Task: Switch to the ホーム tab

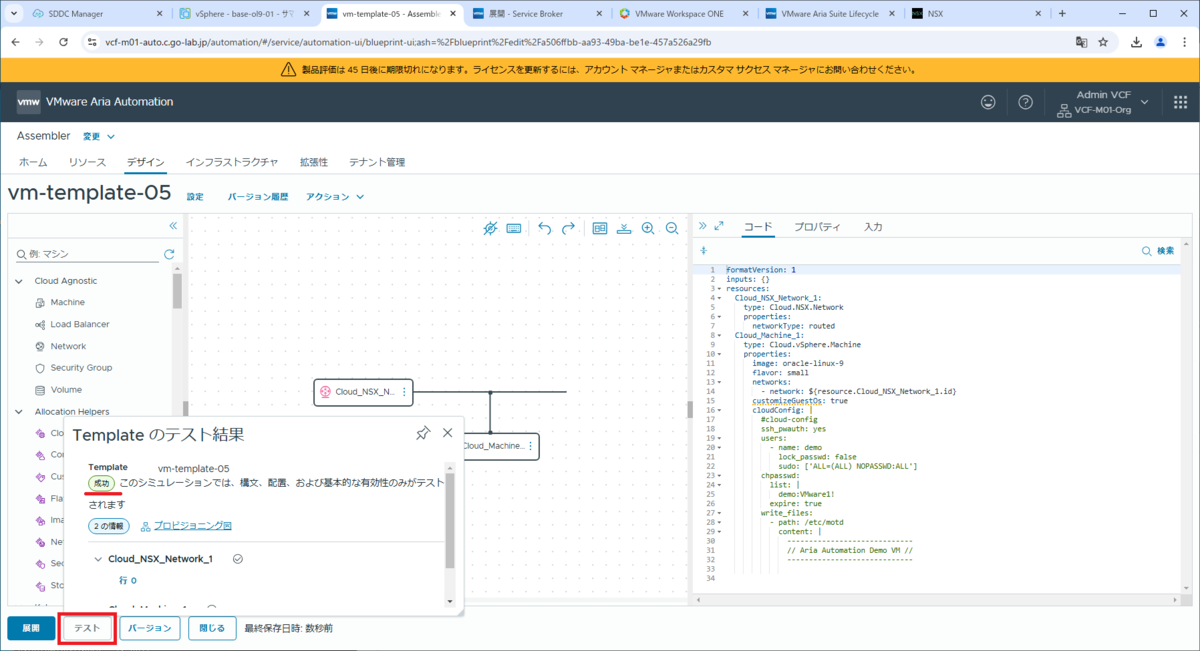Action: click(33, 162)
